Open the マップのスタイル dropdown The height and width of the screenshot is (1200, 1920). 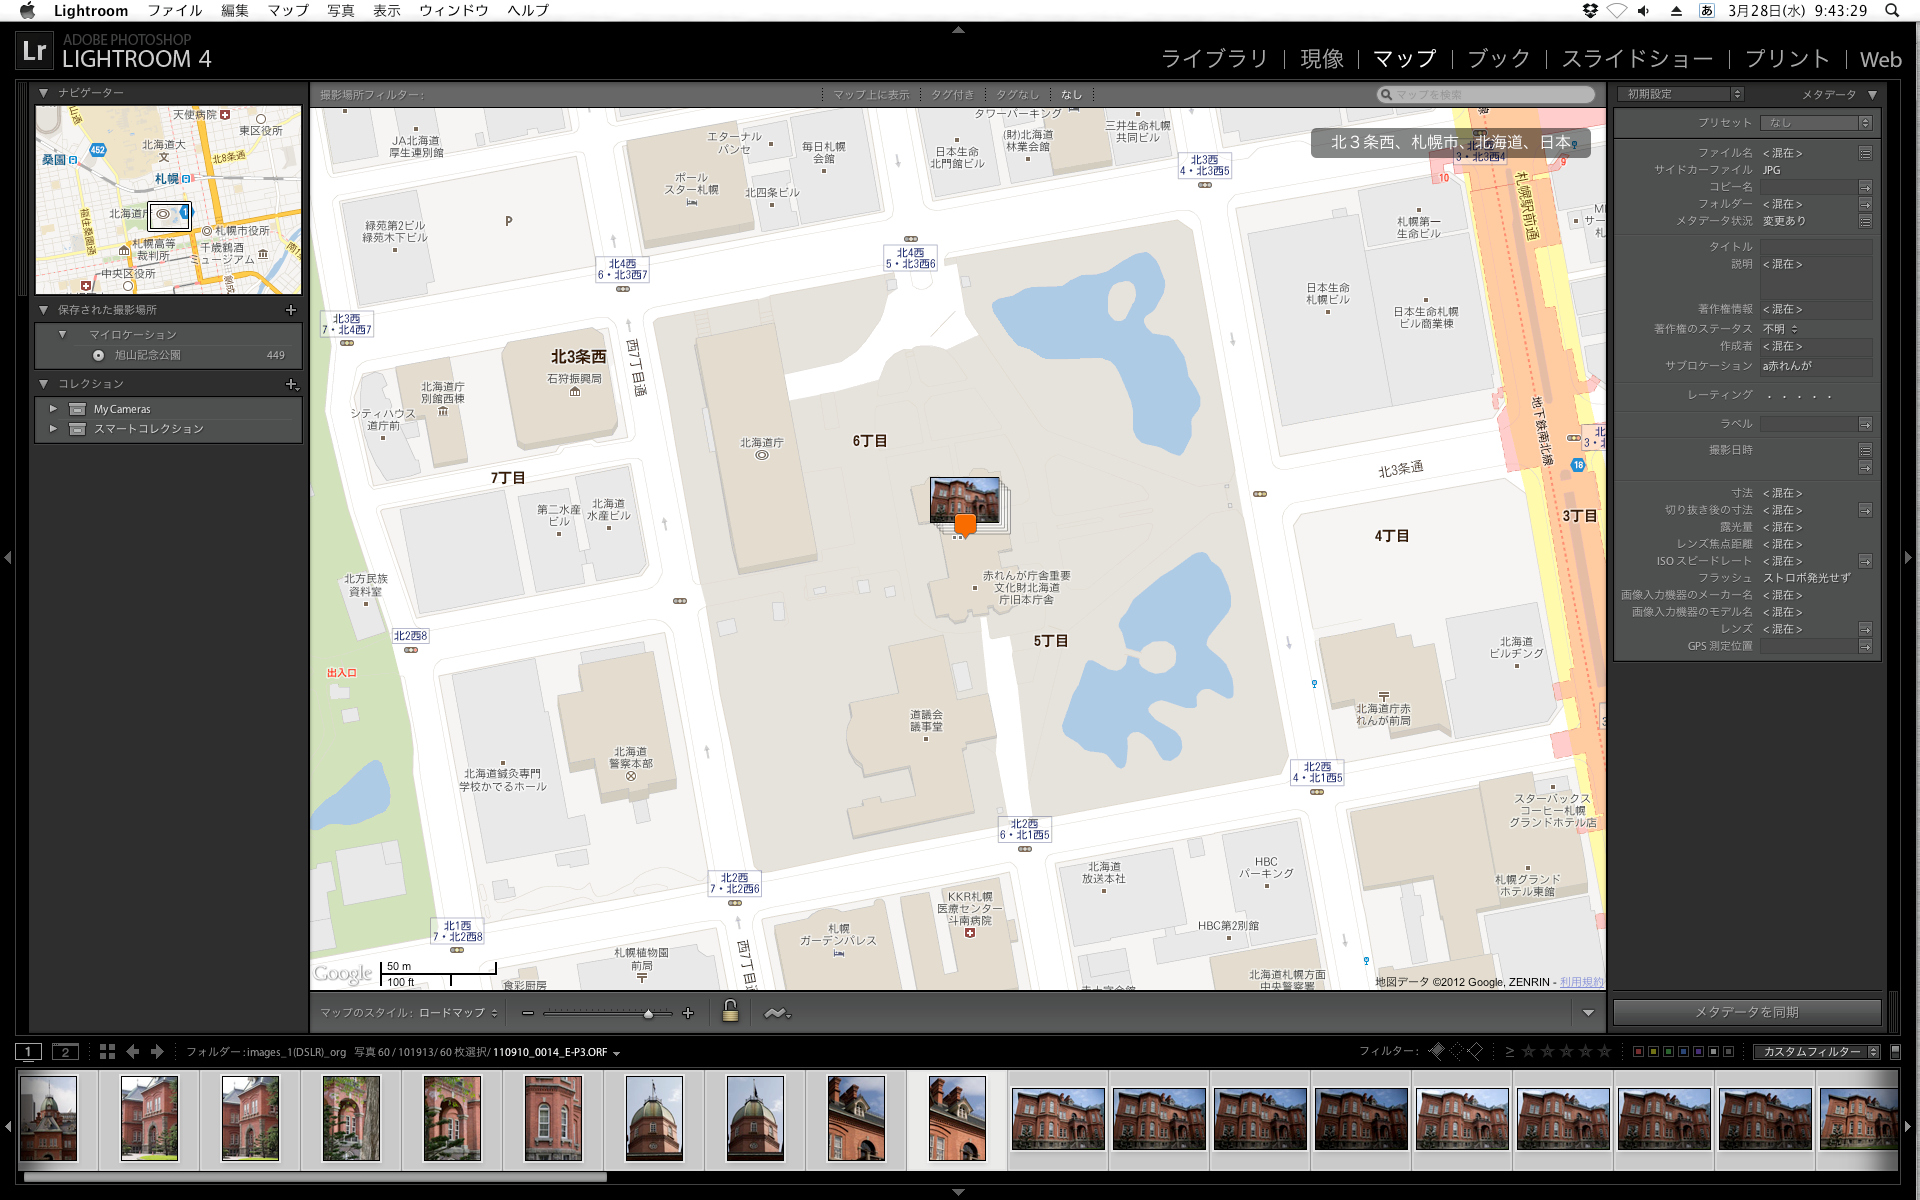(x=458, y=1013)
